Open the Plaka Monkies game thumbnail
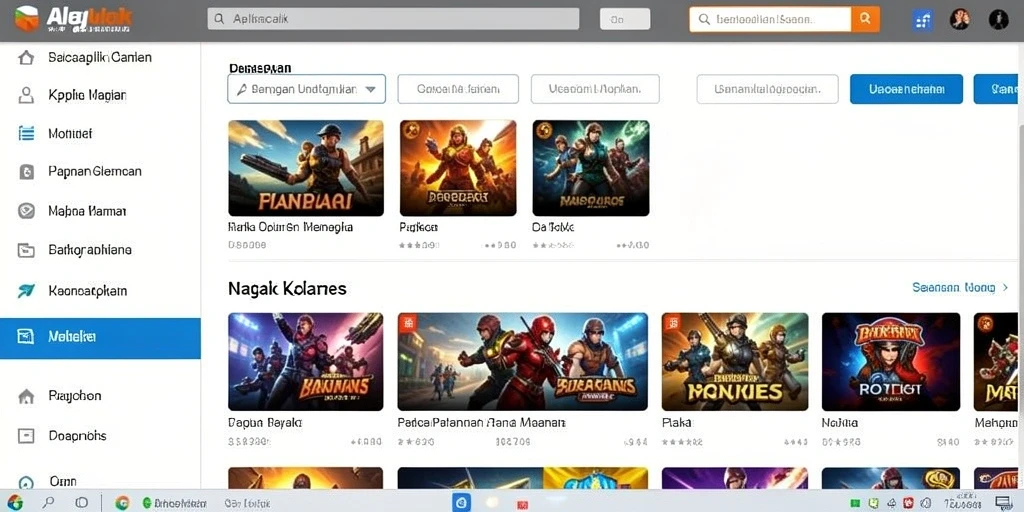 pyautogui.click(x=735, y=361)
